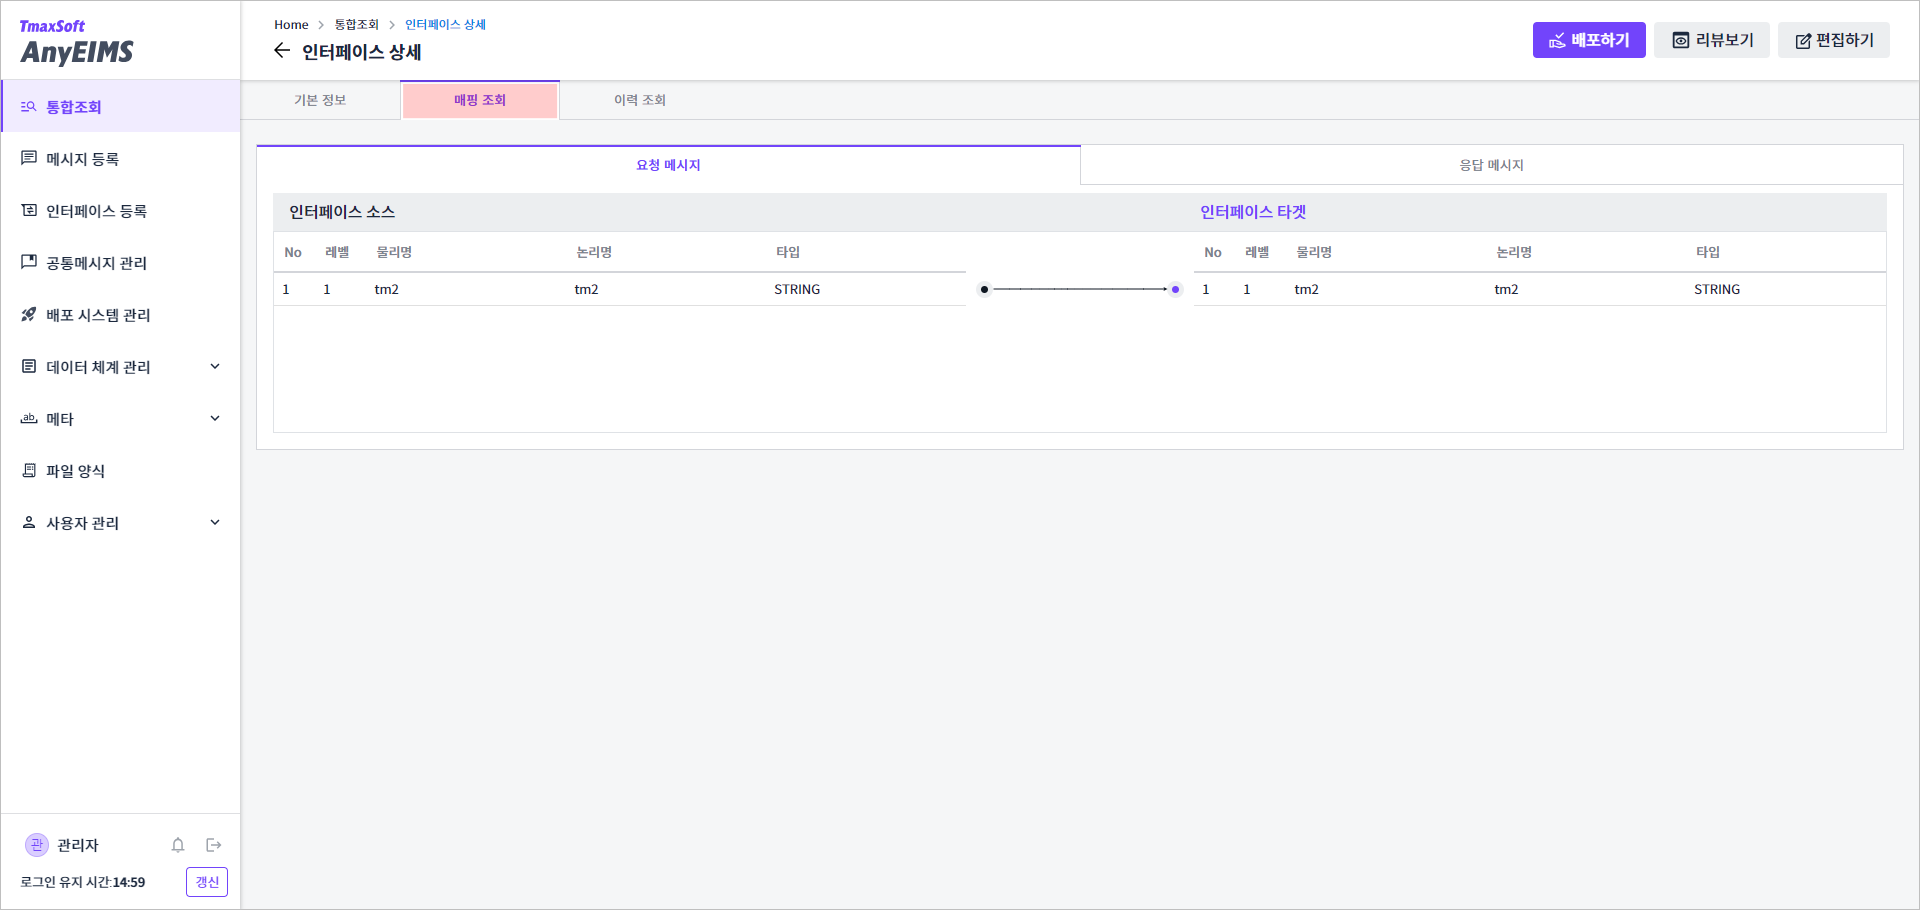Open the 이력 조회 tab
Viewport: 1920px width, 910px height.
(640, 100)
